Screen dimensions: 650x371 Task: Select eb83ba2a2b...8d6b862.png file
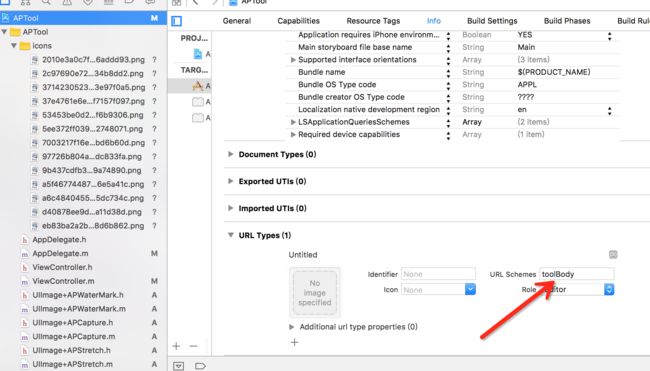[93, 226]
